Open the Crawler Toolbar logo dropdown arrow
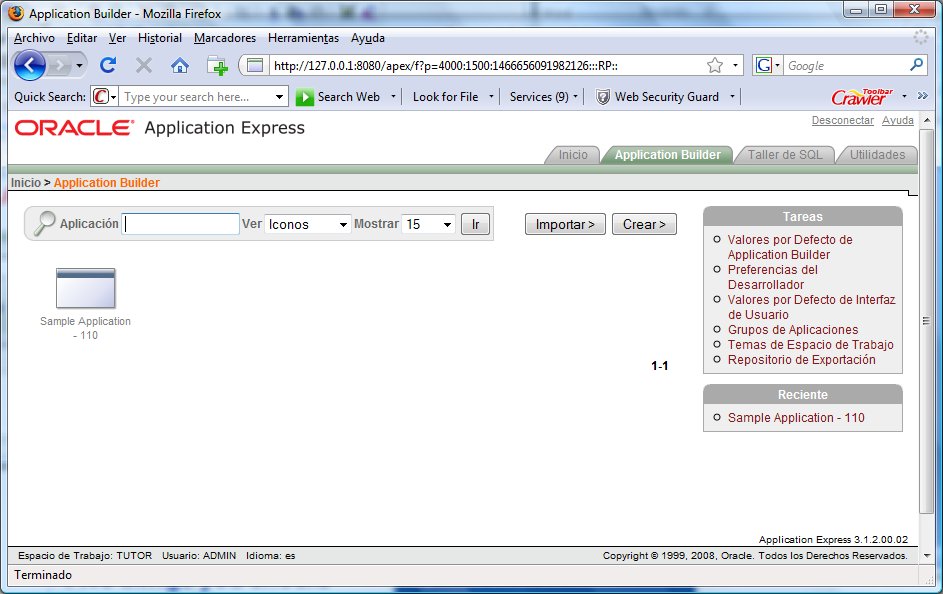 click(904, 96)
